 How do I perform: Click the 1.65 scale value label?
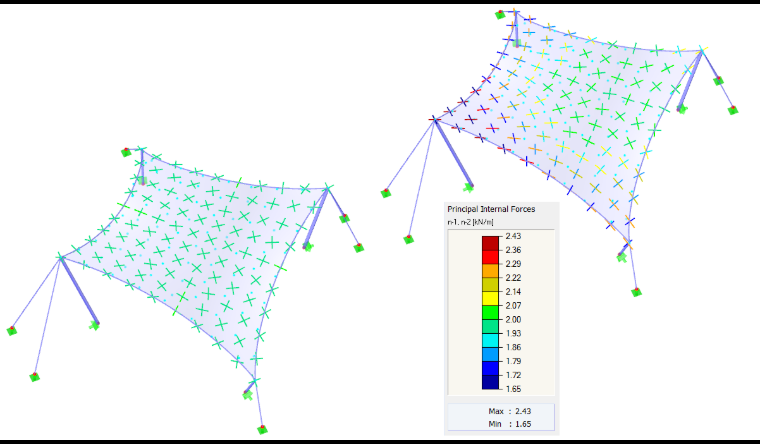coord(513,389)
